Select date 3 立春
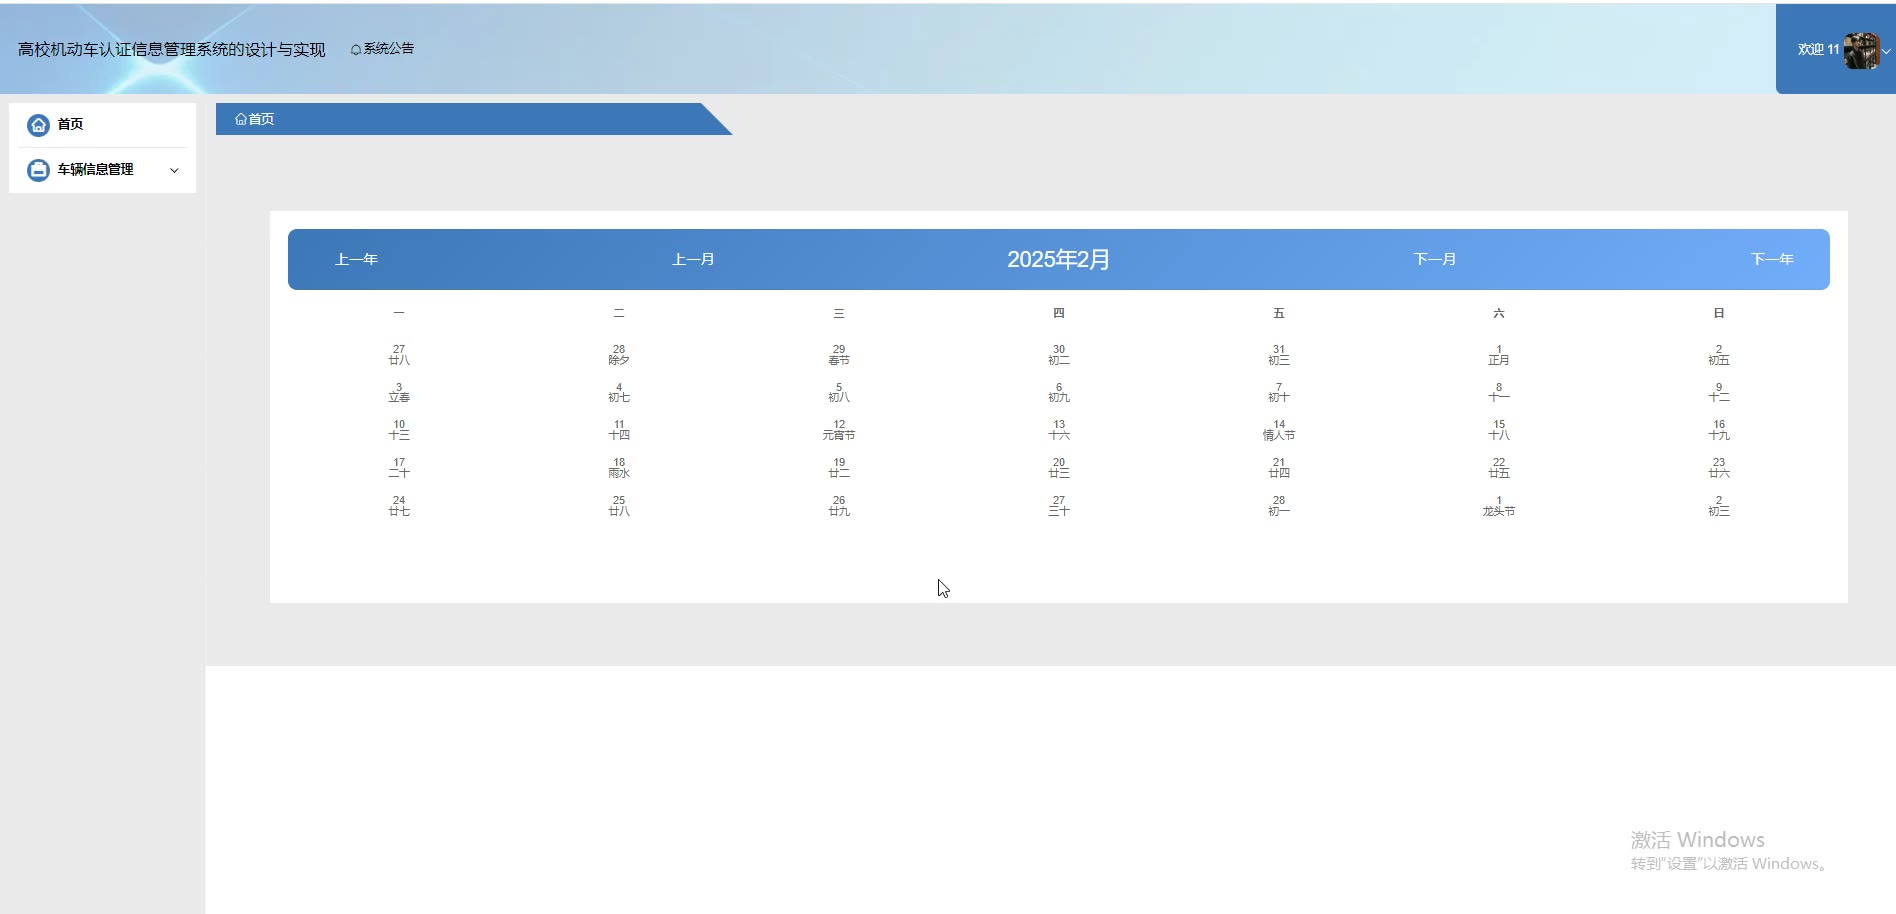The image size is (1896, 914). 399,393
